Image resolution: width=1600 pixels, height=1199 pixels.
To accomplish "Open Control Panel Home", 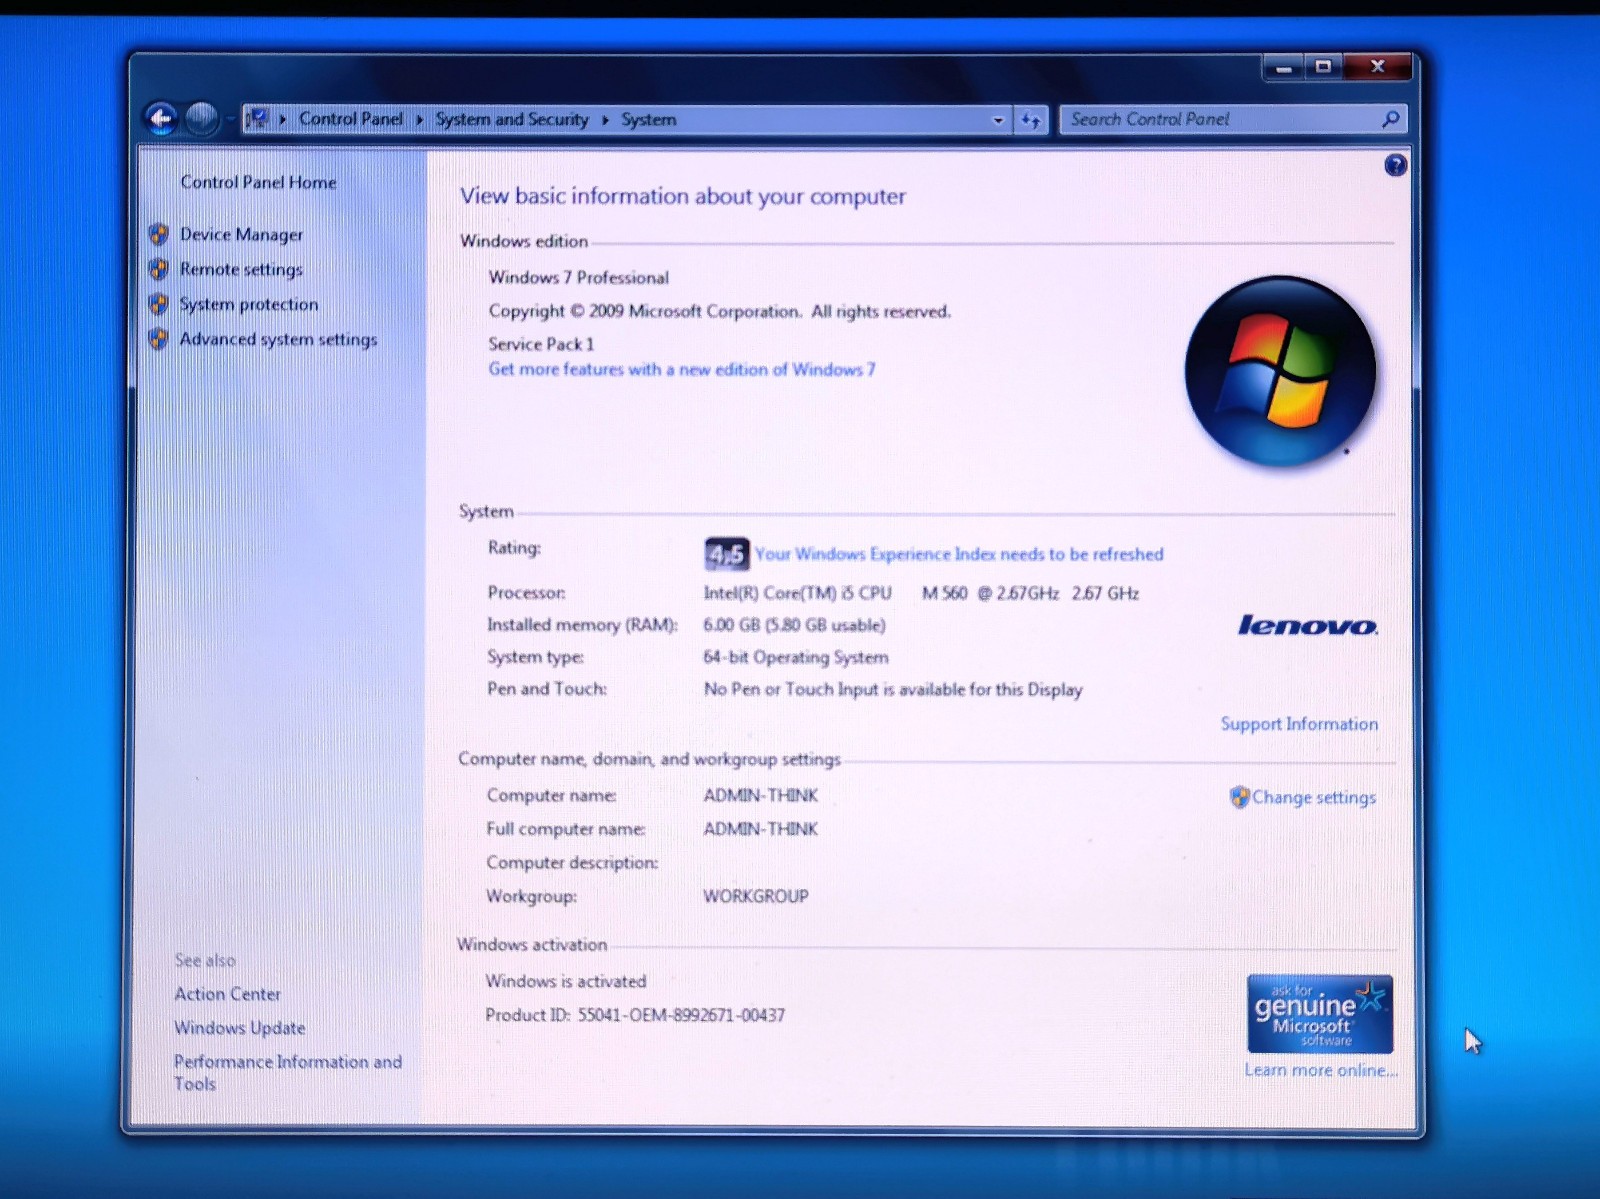I will click(258, 182).
